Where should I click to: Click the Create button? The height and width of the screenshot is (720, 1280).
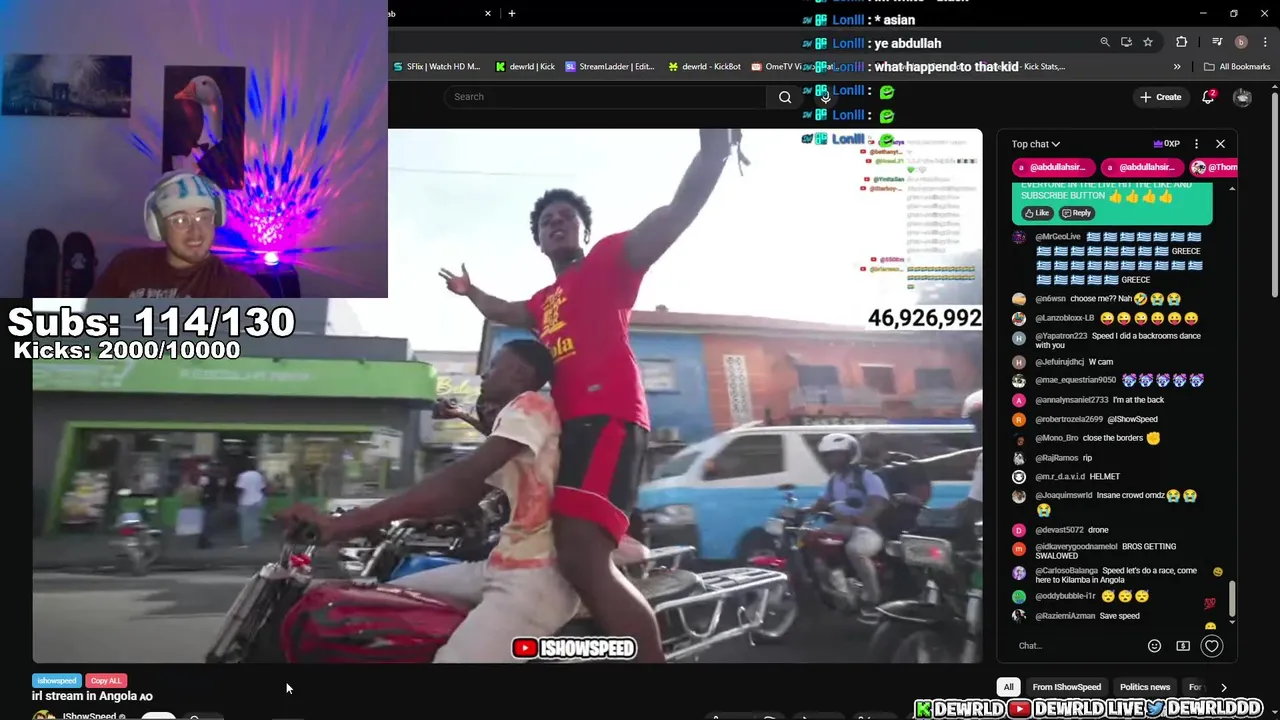pos(1160,97)
